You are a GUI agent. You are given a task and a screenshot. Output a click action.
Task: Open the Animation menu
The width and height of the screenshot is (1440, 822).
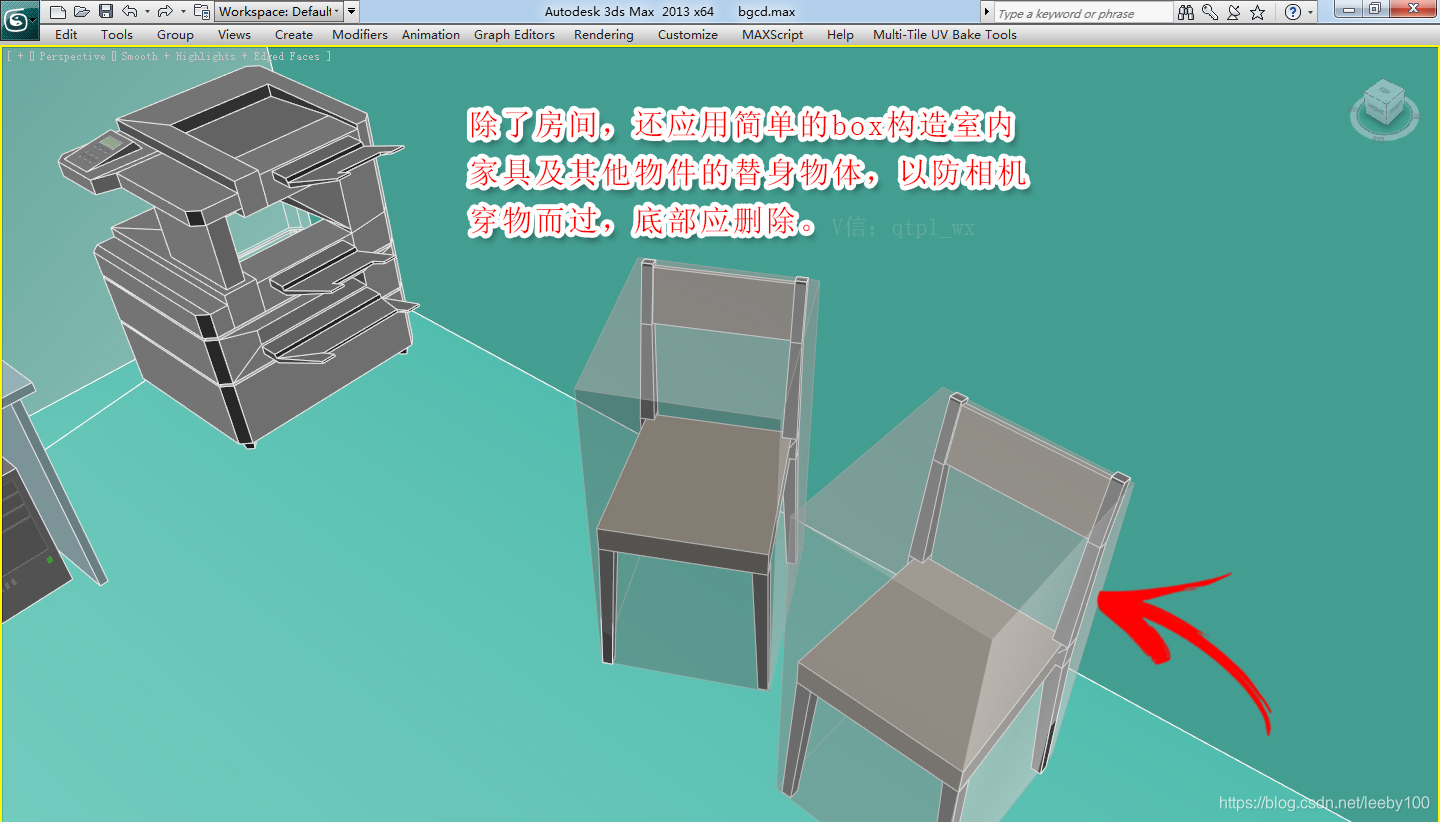click(x=431, y=34)
